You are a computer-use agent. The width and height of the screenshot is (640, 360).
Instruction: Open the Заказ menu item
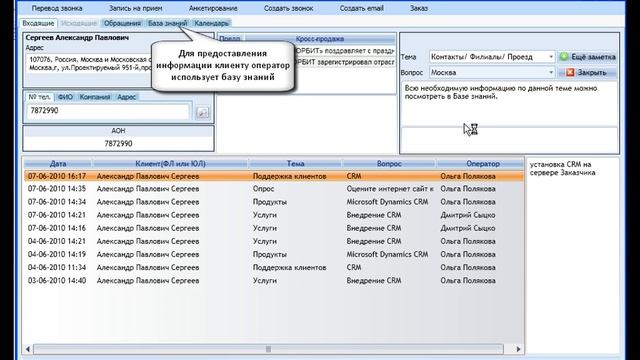tap(419, 8)
